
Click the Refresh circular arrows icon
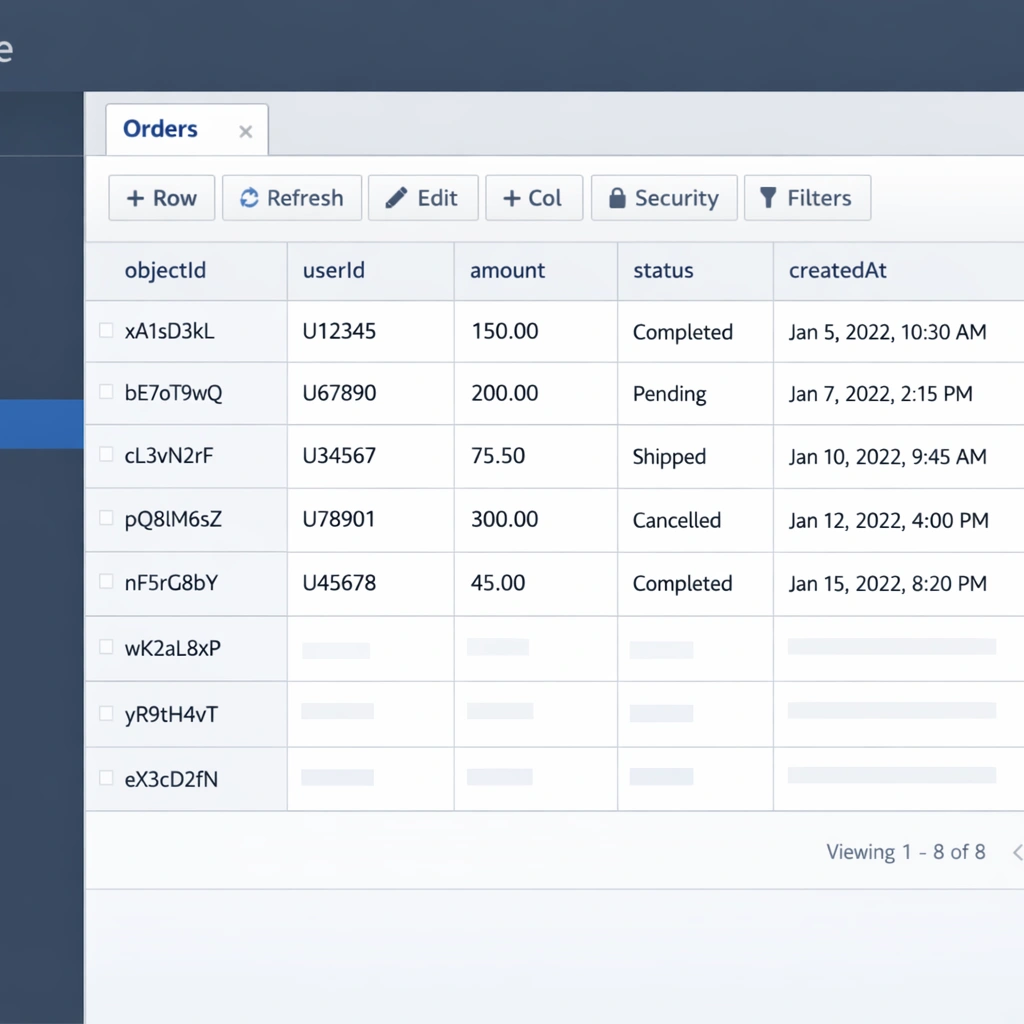(249, 198)
